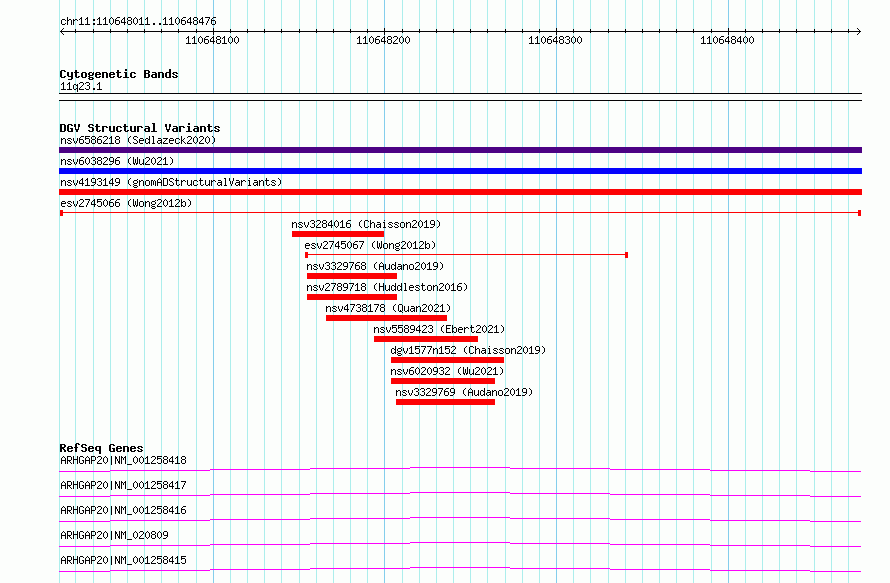This screenshot has height=583, width=890.
Task: Open variant nsv4738178 (Quan2021) label
Action: (388, 308)
